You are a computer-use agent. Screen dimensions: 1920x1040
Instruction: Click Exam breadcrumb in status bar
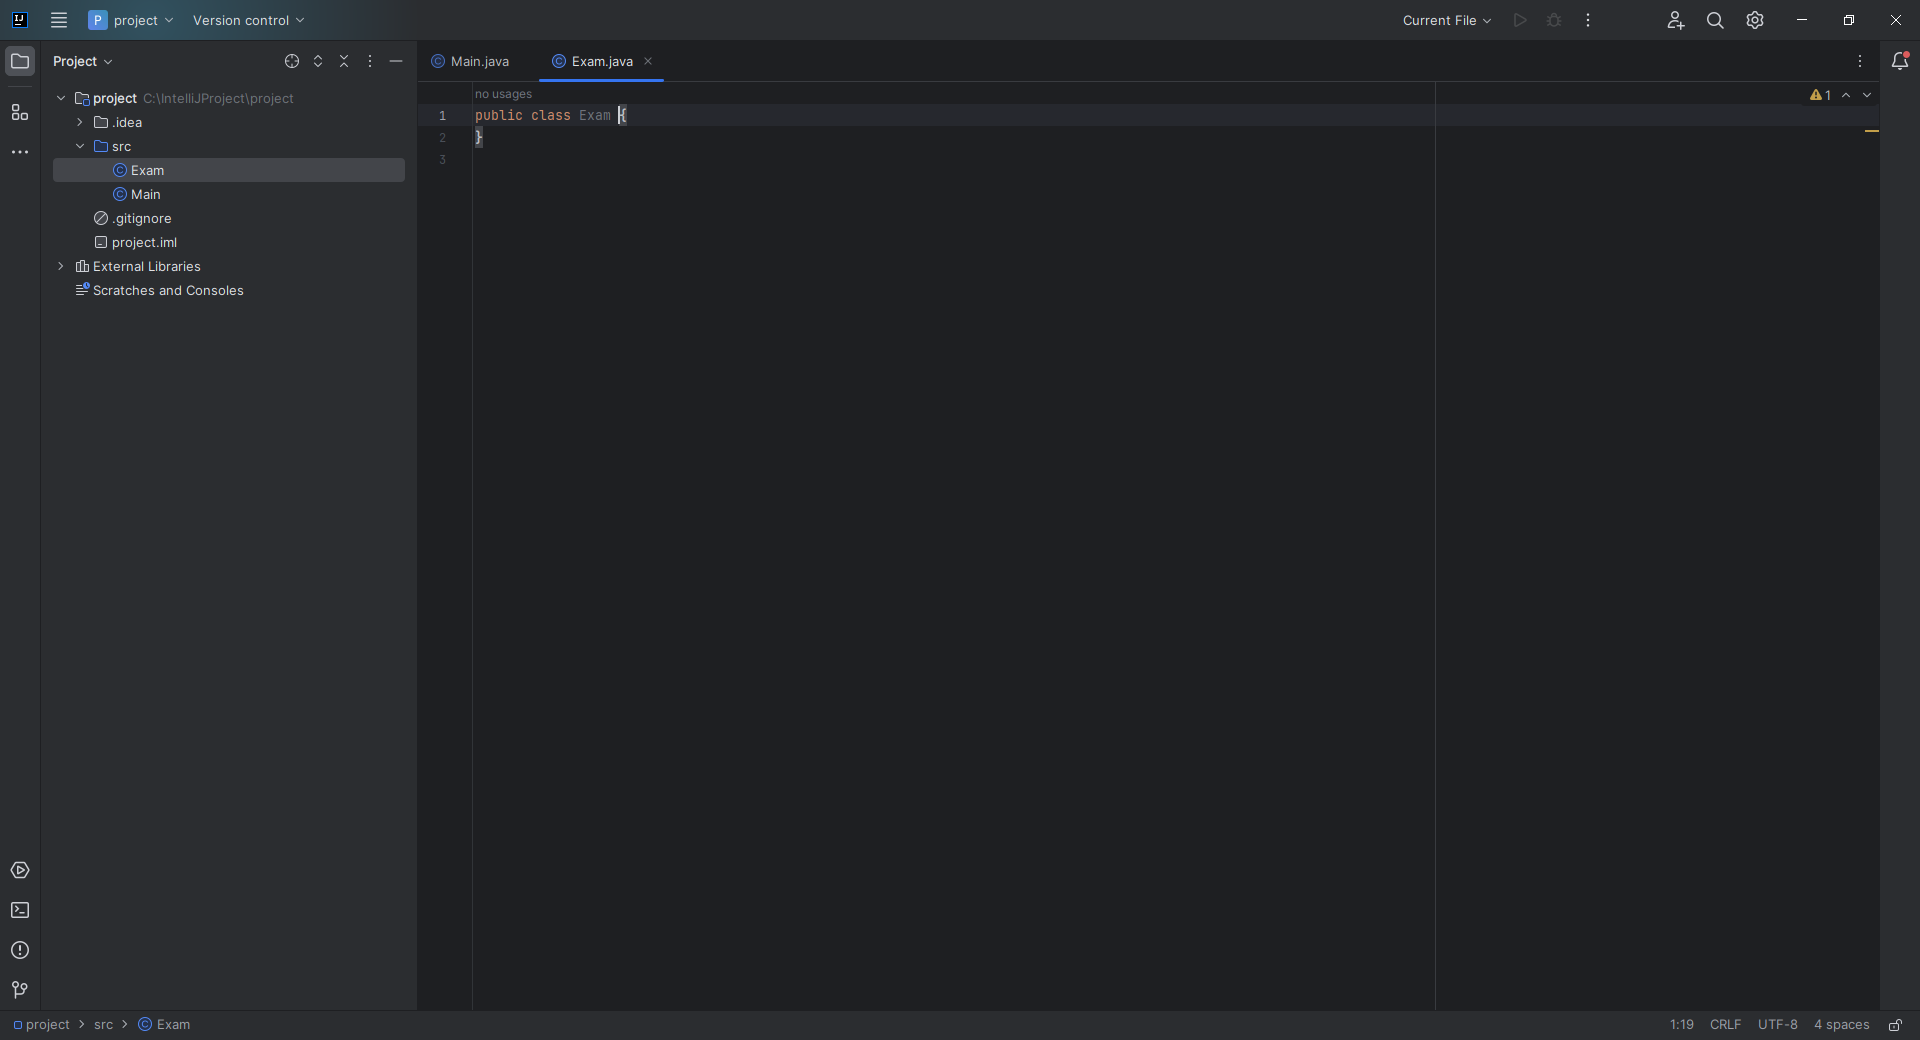(164, 1025)
